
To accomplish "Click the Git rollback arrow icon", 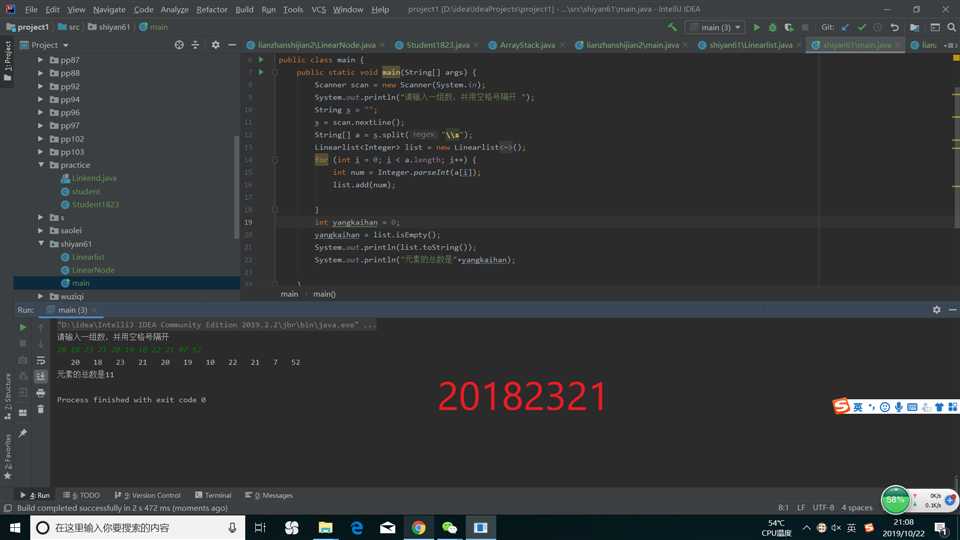I will click(894, 27).
